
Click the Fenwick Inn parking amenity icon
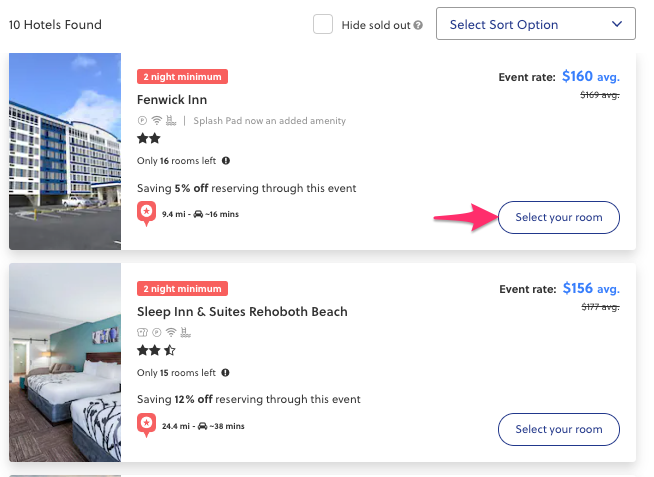pyautogui.click(x=143, y=121)
